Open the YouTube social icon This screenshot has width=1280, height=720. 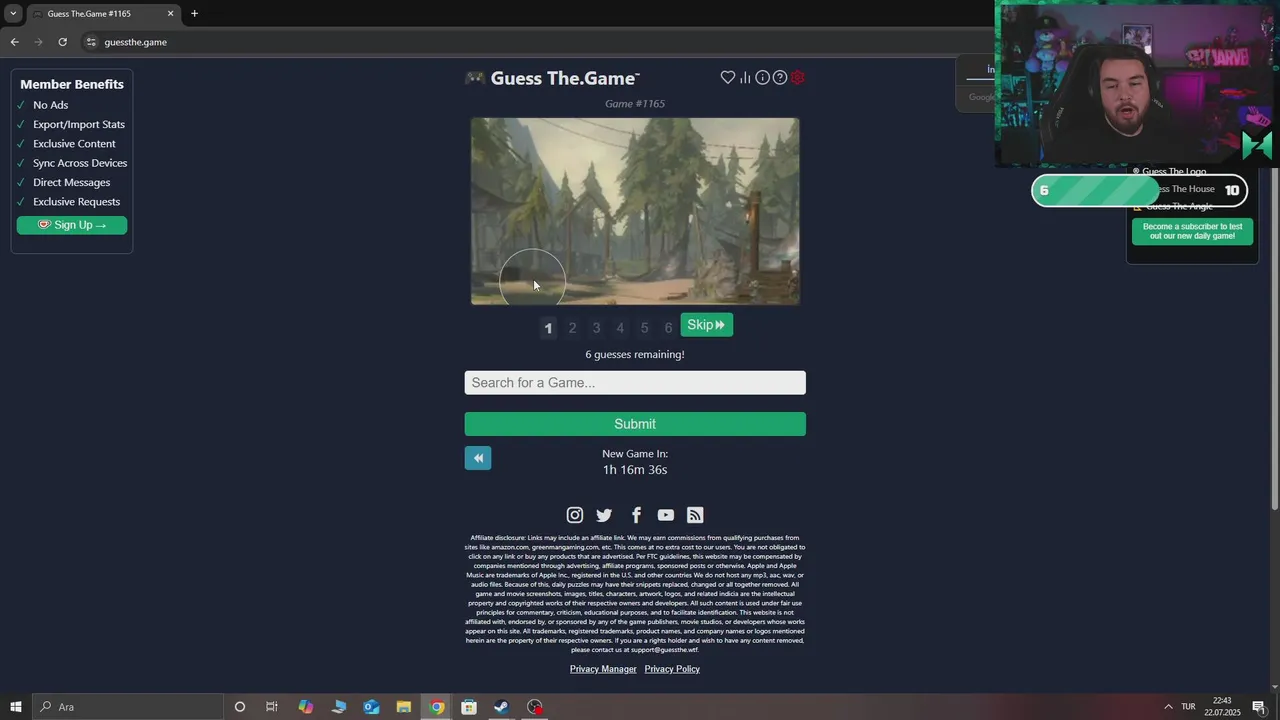pos(666,515)
